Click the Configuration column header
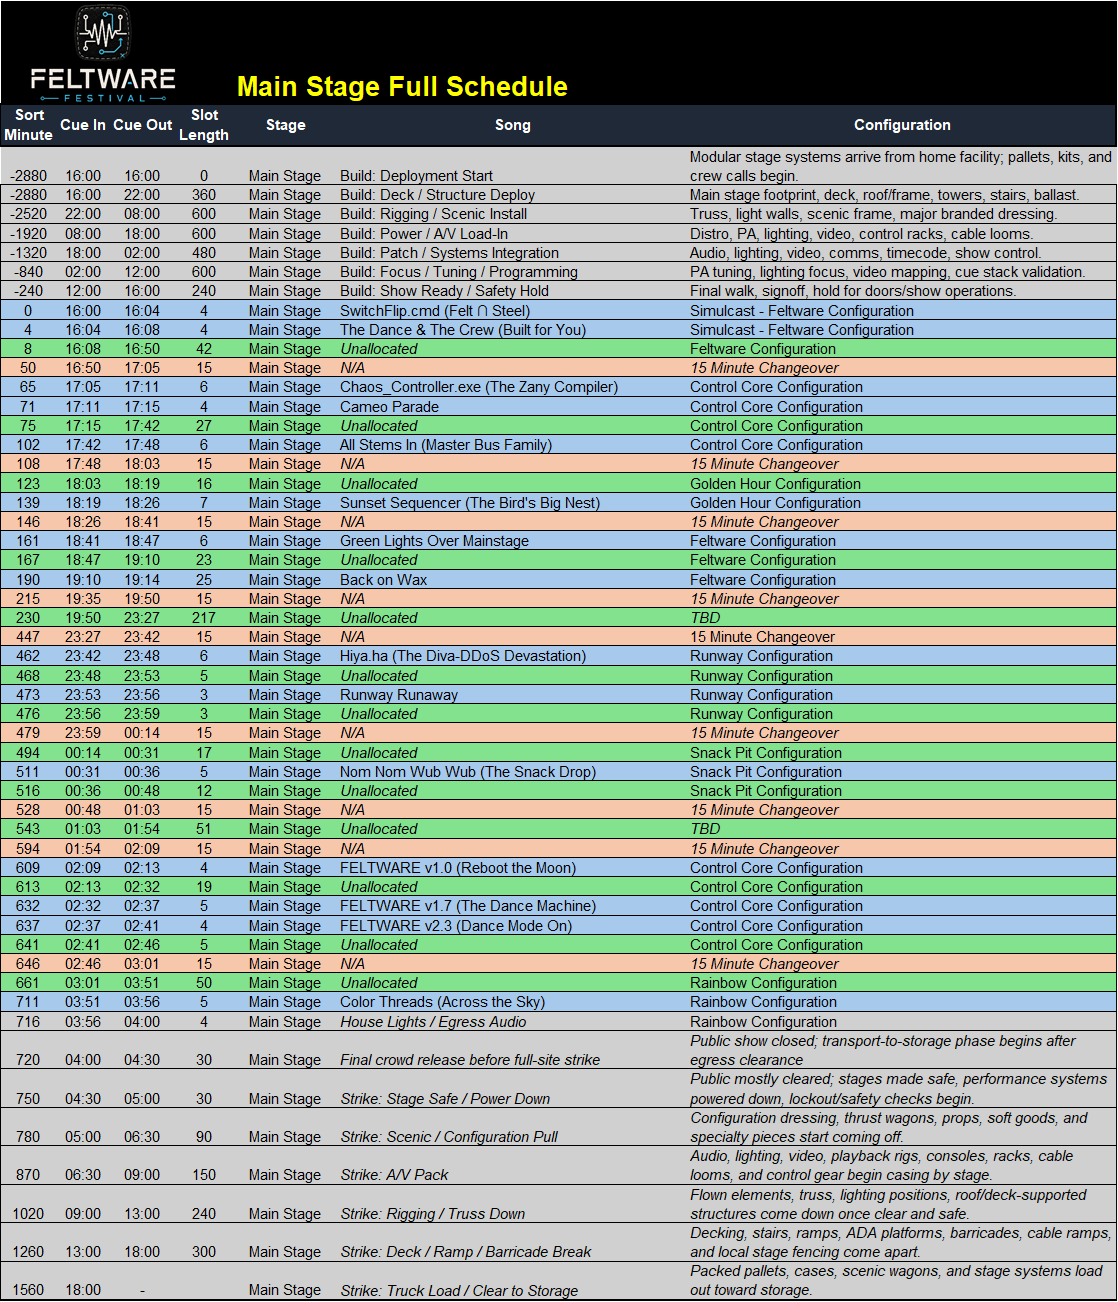This screenshot has height=1302, width=1118. (902, 125)
